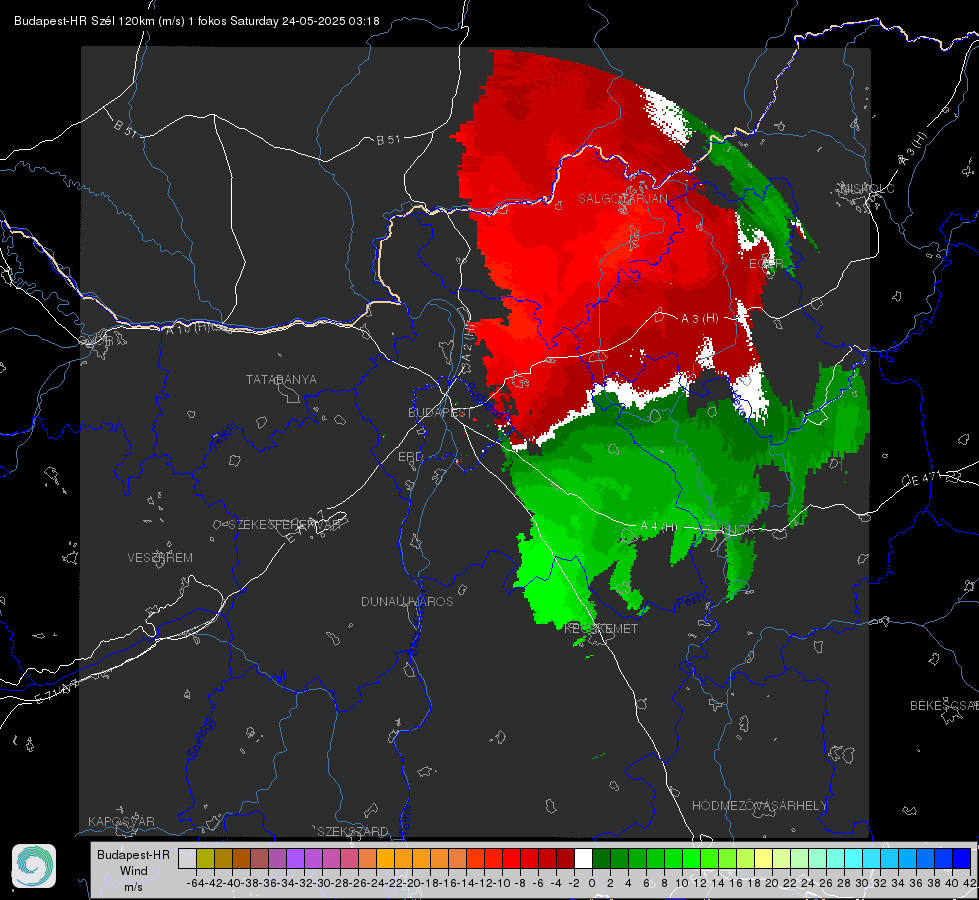Click the A 3 (H) label near Miskolc
Image resolution: width=979 pixels, height=900 pixels.
tap(913, 149)
